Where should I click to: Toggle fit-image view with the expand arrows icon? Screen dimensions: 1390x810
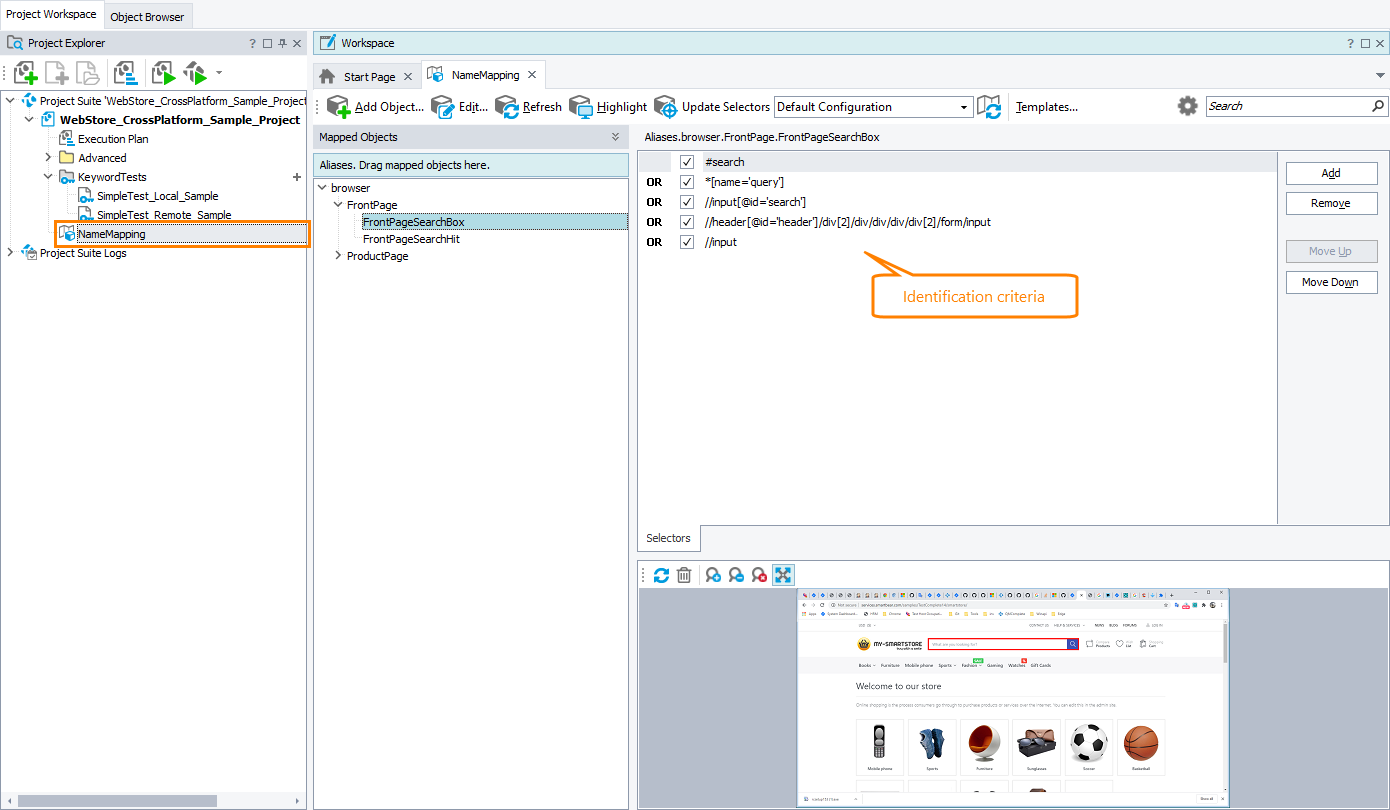pos(783,574)
